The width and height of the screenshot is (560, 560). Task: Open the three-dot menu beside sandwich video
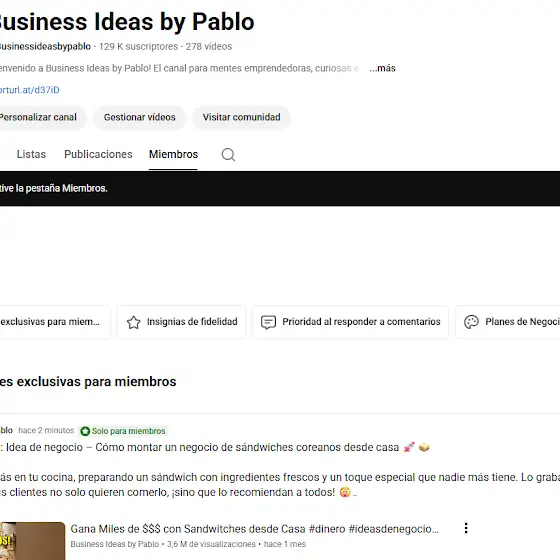[466, 528]
